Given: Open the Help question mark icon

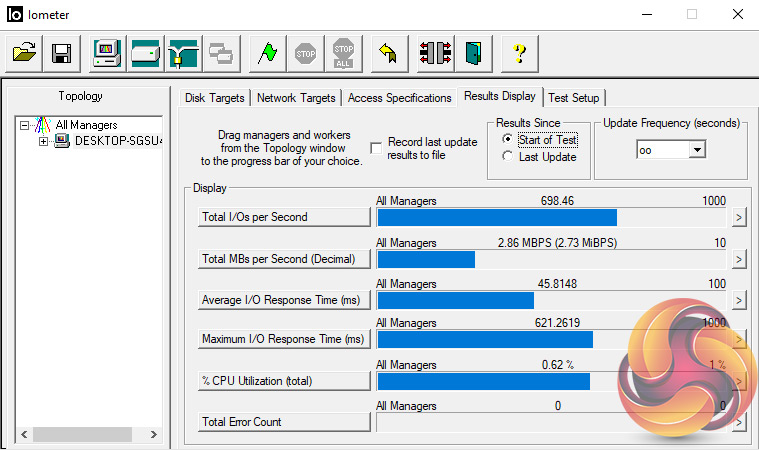Looking at the screenshot, I should tap(520, 53).
